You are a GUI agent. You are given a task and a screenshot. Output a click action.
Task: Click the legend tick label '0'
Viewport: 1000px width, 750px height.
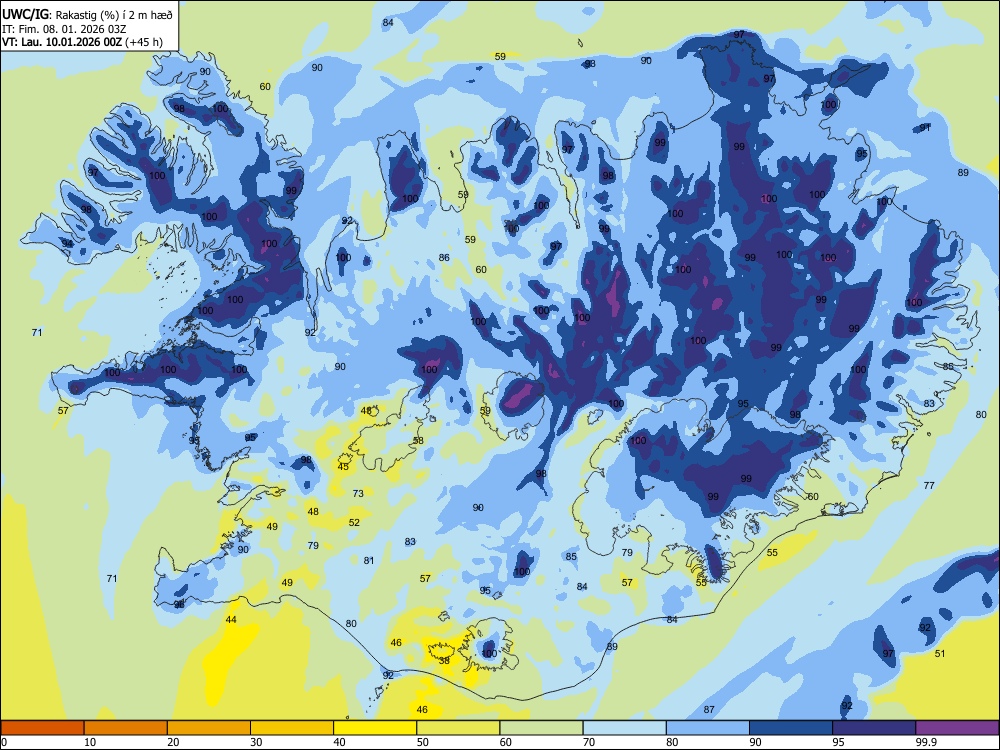coord(4,742)
